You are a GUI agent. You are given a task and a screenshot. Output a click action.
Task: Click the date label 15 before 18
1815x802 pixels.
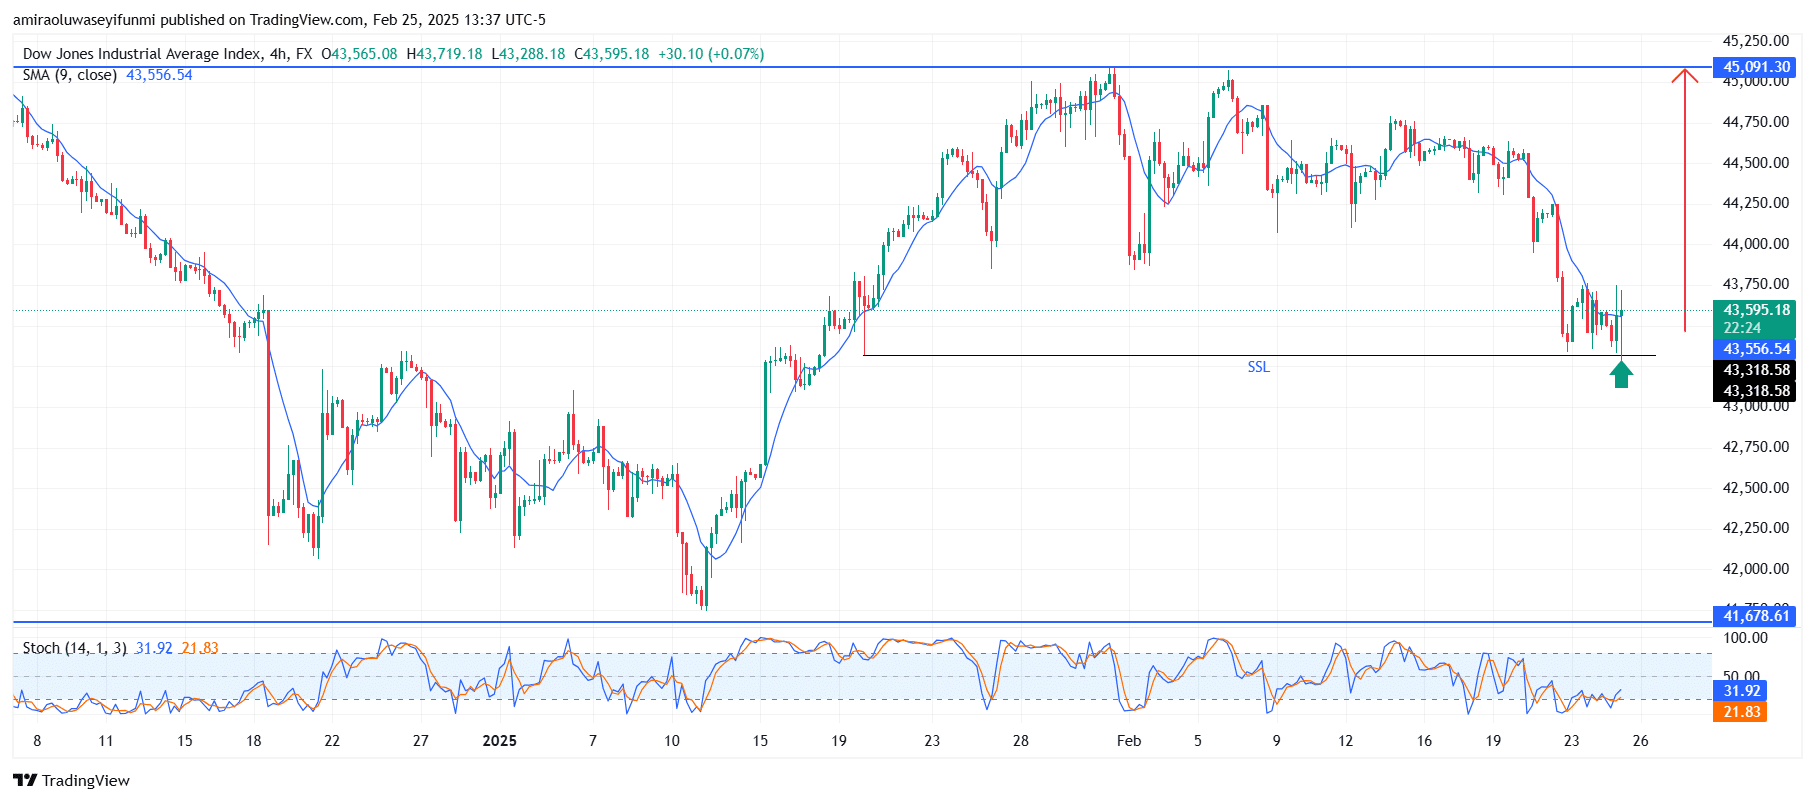pos(184,741)
